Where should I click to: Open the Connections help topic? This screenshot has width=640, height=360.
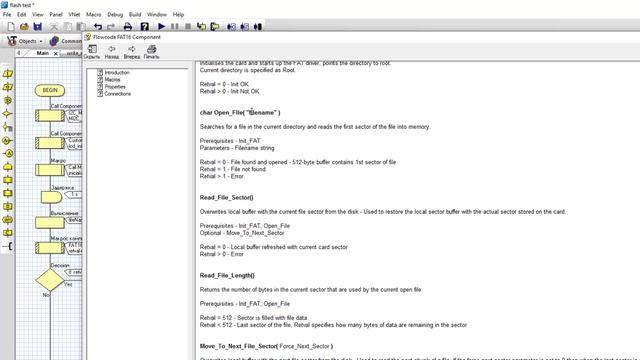click(x=118, y=93)
